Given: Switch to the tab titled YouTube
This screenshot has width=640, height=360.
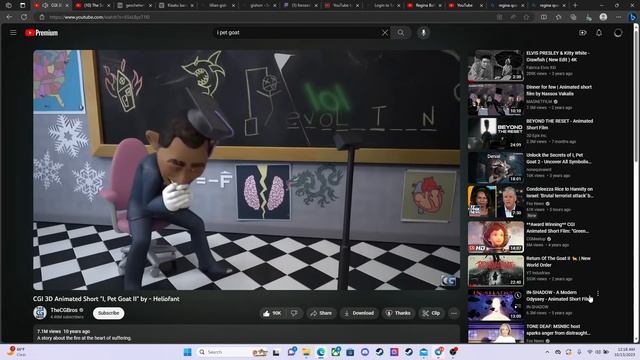Looking at the screenshot, I should (465, 5).
